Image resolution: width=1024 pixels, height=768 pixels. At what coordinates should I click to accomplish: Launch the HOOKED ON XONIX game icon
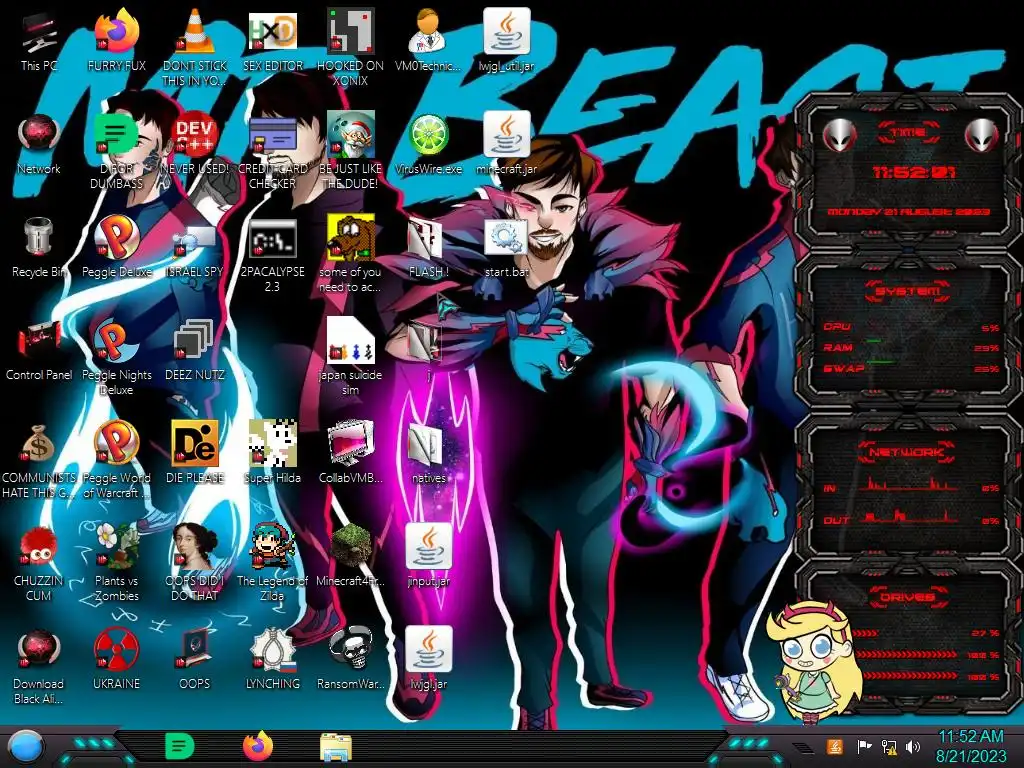(x=350, y=31)
